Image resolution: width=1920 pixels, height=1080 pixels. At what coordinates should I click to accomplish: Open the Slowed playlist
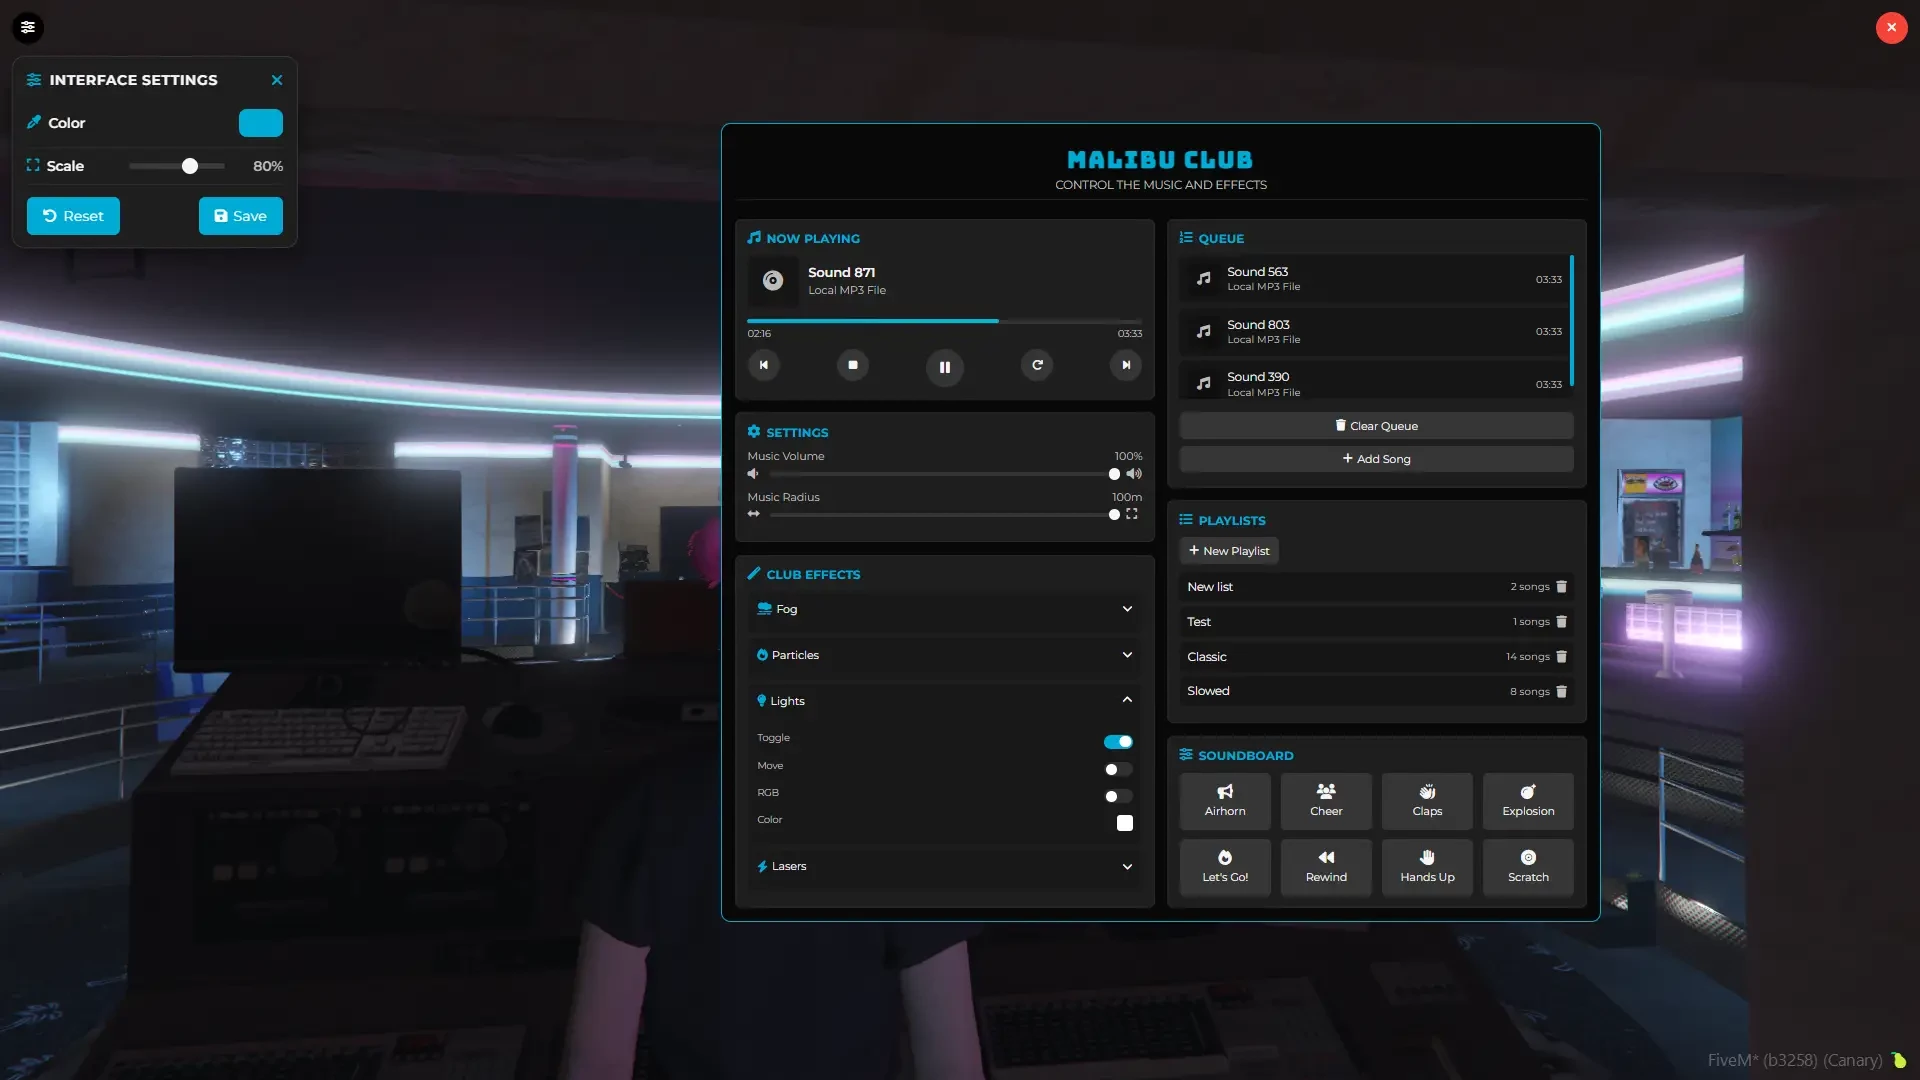click(x=1376, y=691)
